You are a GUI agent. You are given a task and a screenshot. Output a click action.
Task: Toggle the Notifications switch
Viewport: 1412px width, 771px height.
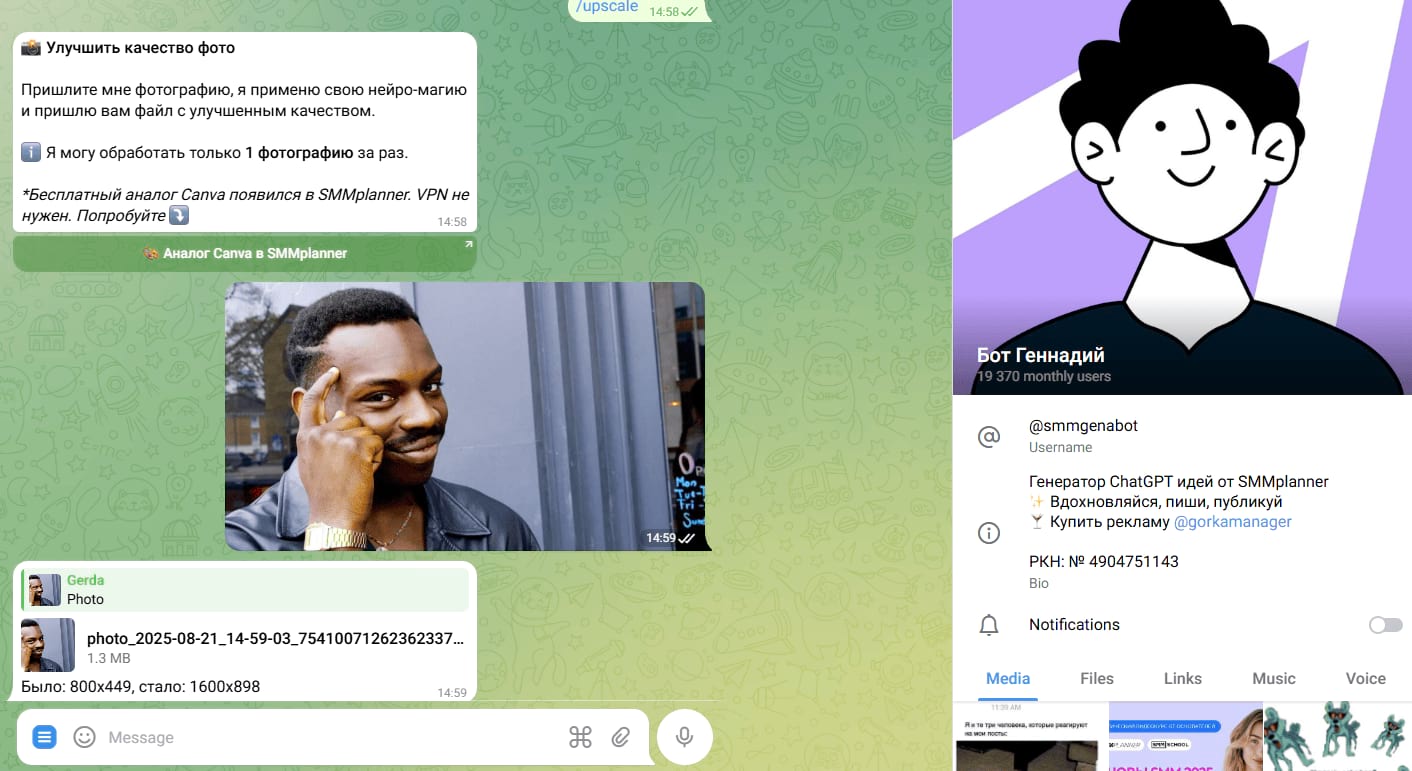pos(1385,625)
